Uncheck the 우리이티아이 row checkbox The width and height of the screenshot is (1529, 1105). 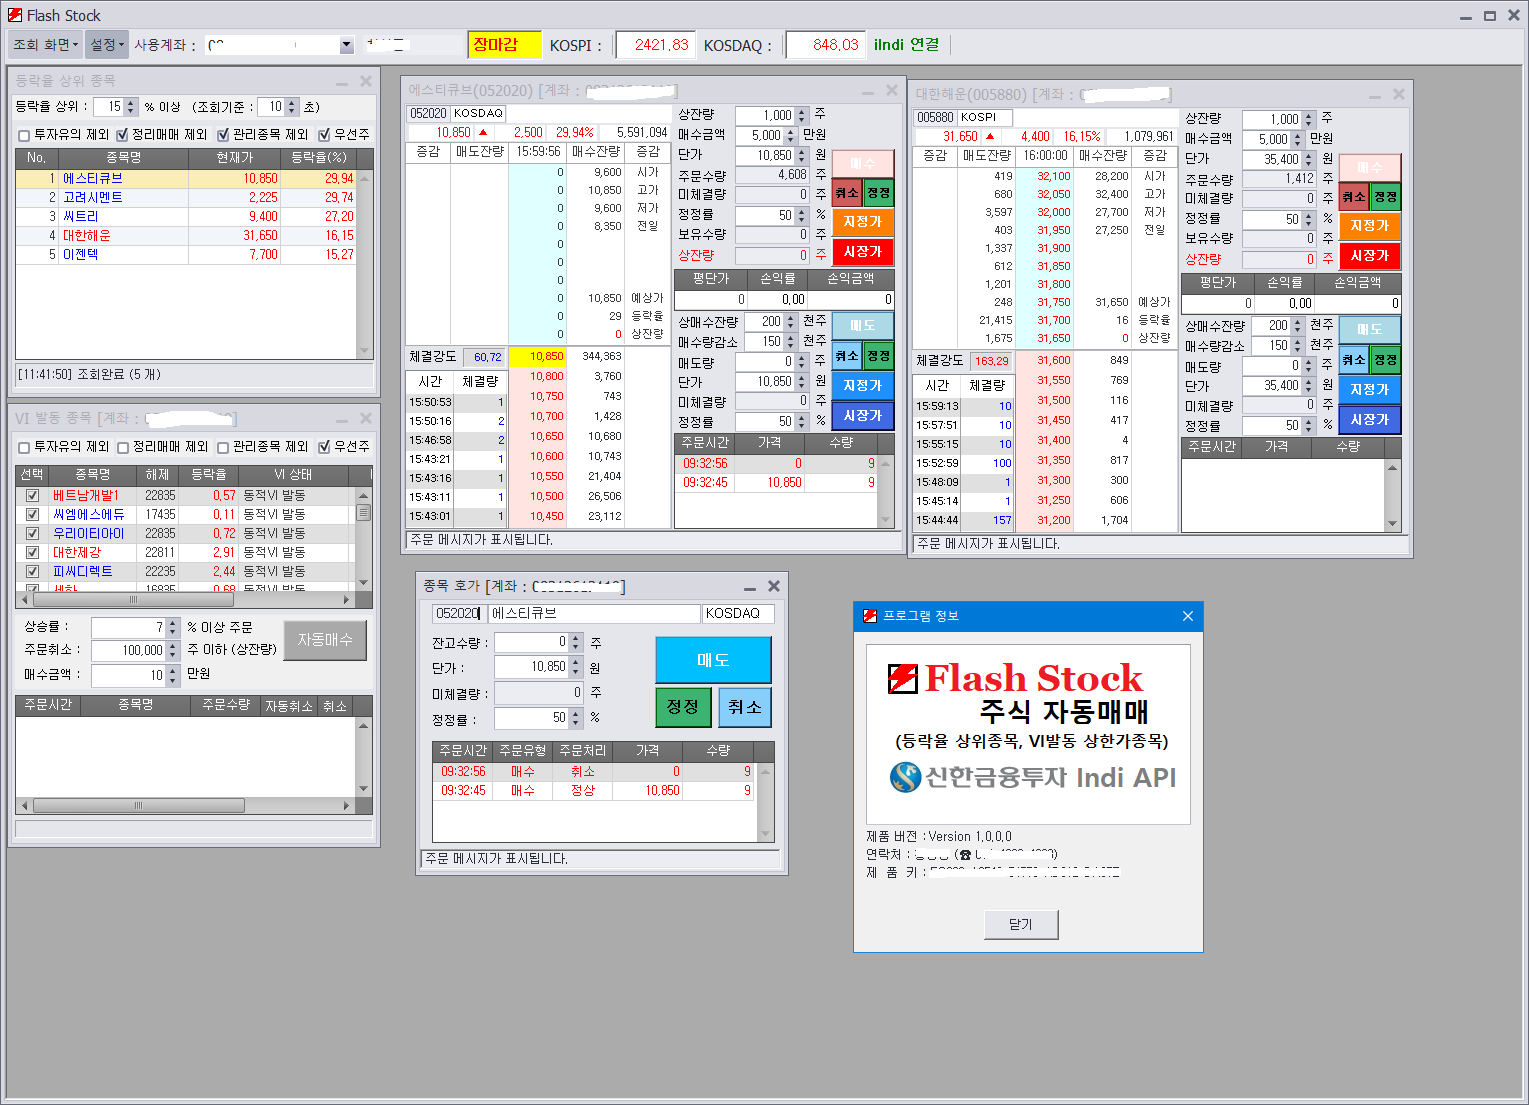tap(32, 533)
